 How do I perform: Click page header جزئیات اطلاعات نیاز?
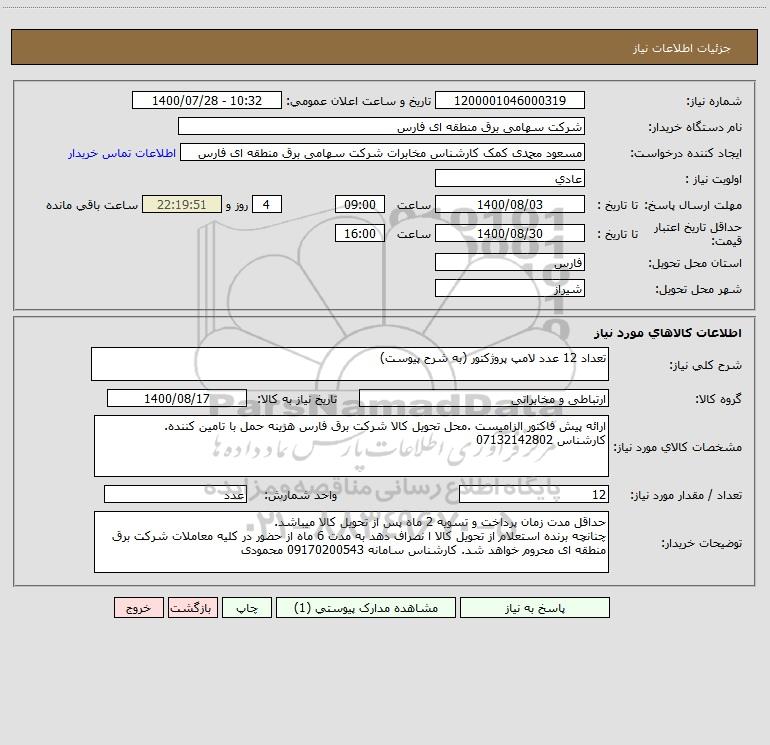click(682, 48)
